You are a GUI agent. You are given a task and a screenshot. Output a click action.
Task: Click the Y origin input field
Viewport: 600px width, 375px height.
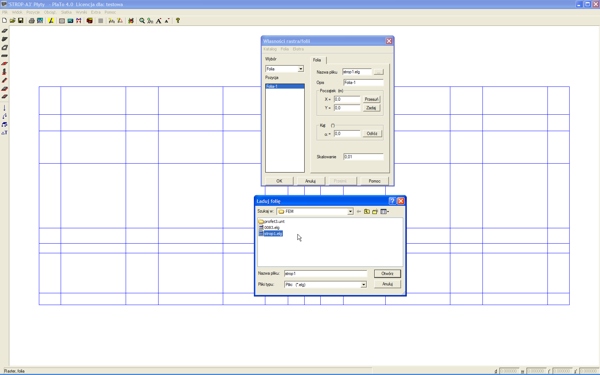pos(347,108)
